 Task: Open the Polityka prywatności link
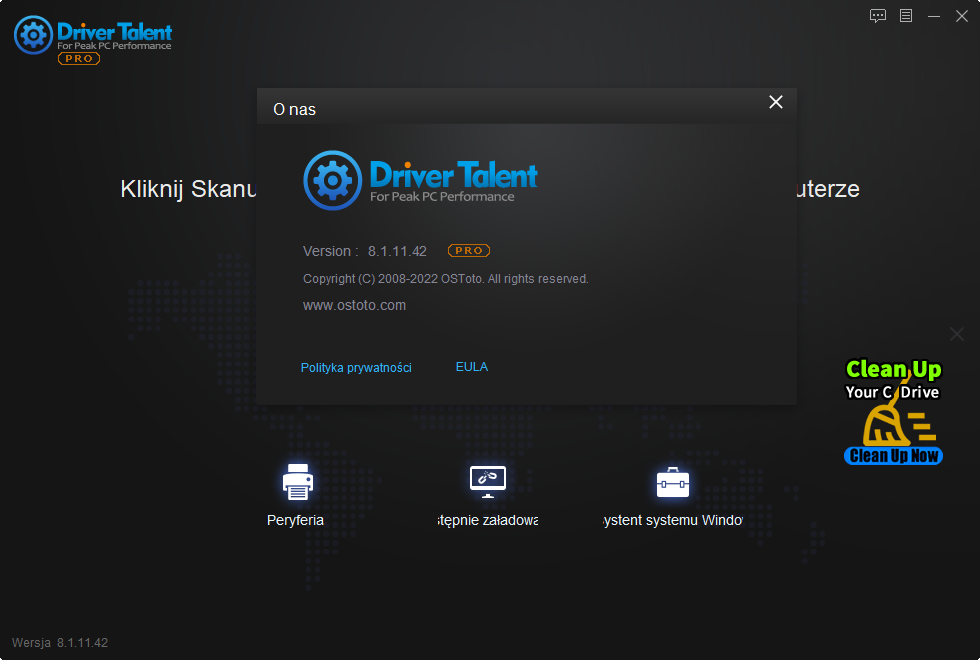356,368
